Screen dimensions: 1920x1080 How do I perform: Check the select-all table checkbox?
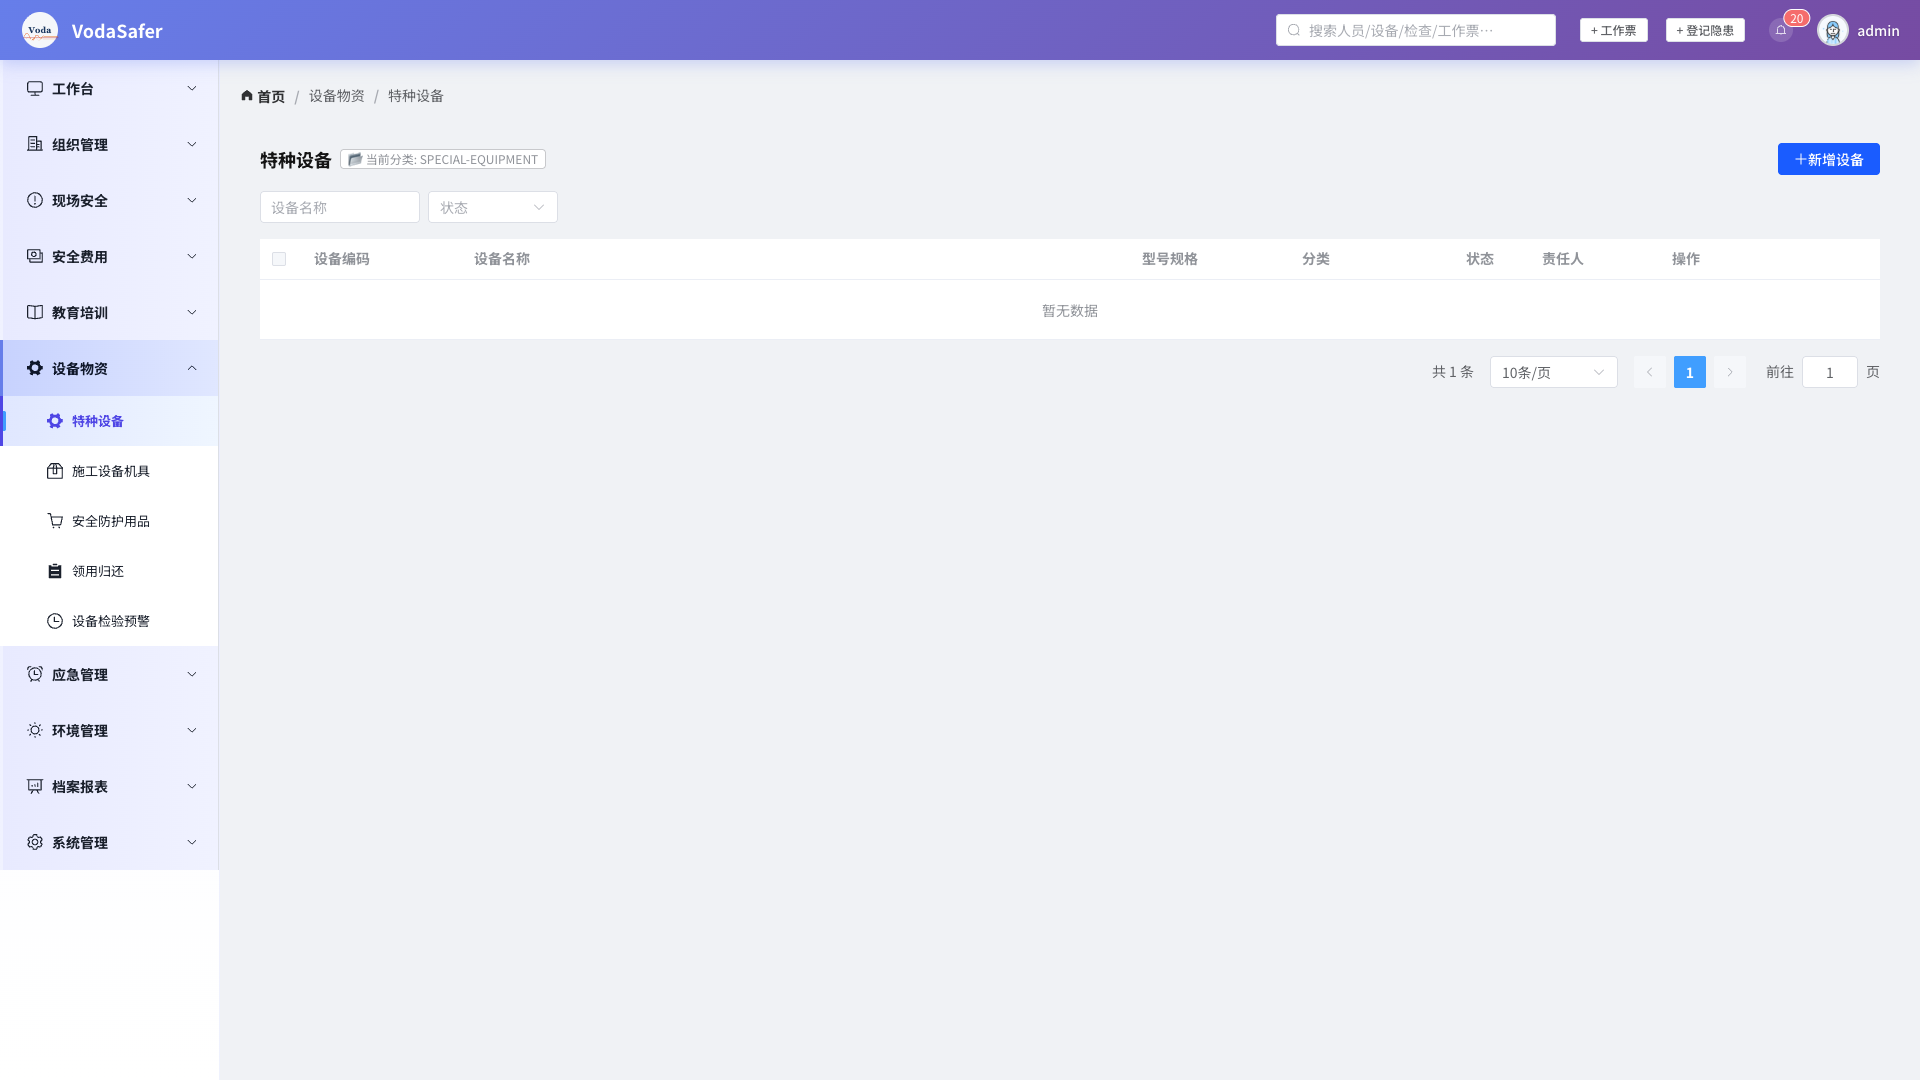[x=279, y=259]
